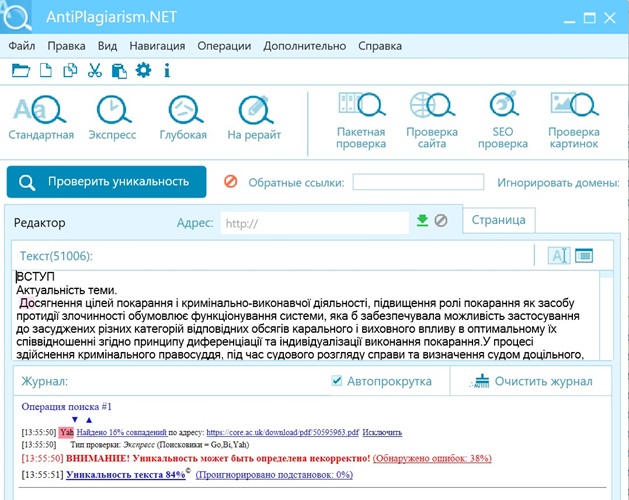The image size is (629, 500).
Task: Click the copy documents toolbar icon
Action: tap(70, 71)
